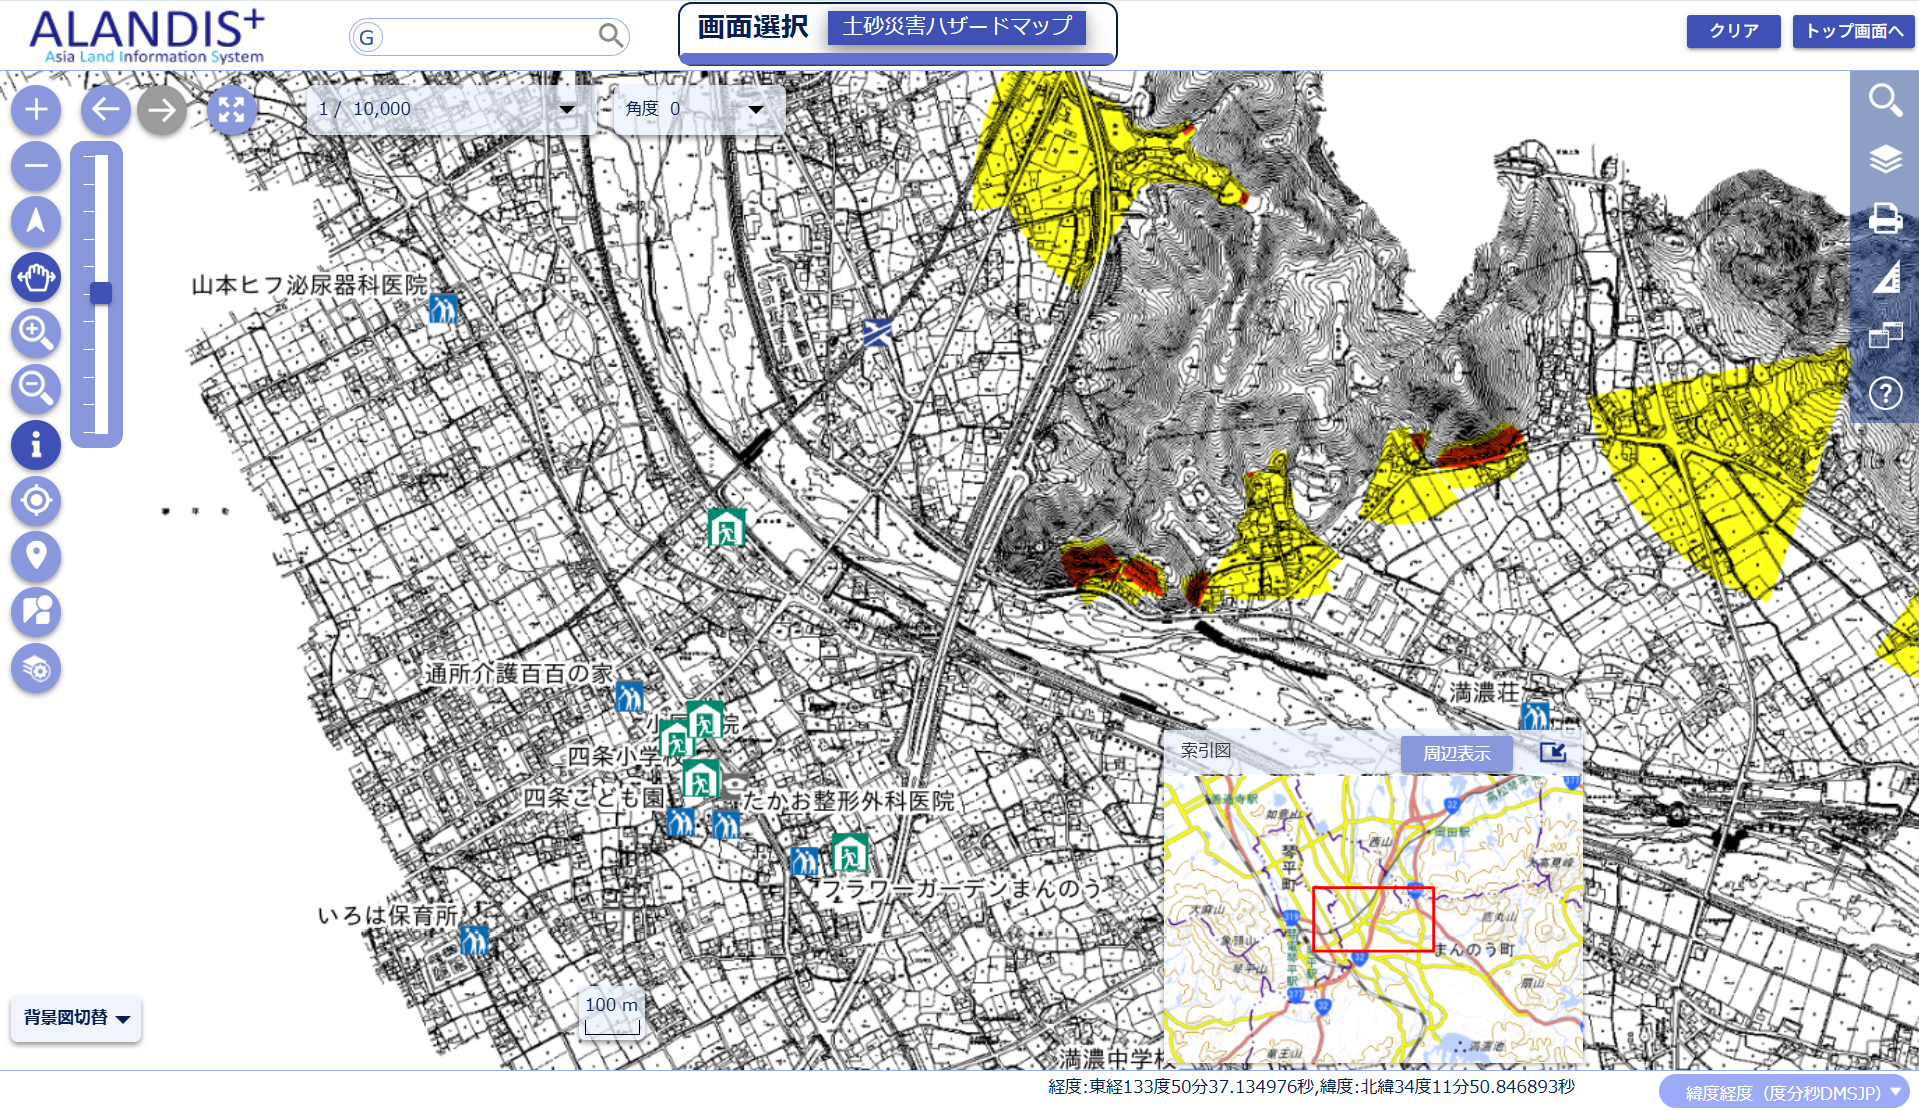Open the 背景図切替 background dropdown
This screenshot has width=1919, height=1111.
coord(76,1018)
